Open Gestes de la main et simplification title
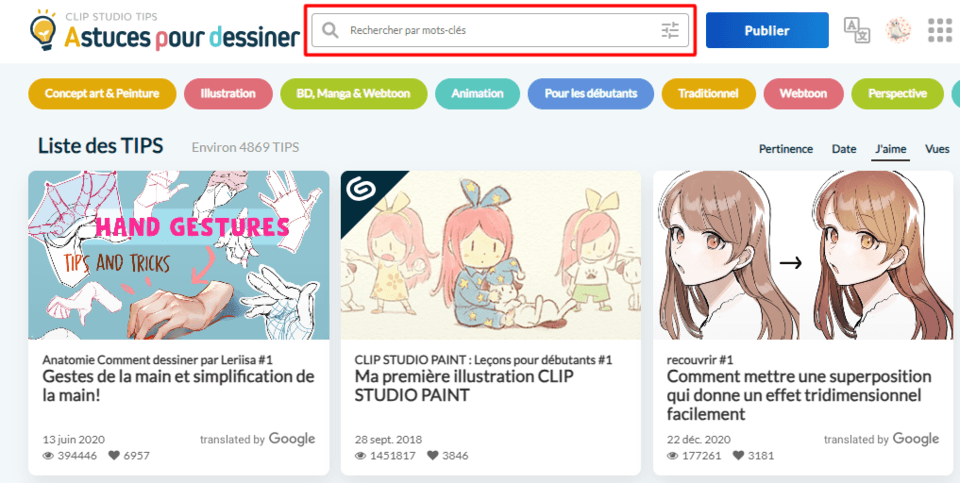The height and width of the screenshot is (483, 960). click(178, 386)
